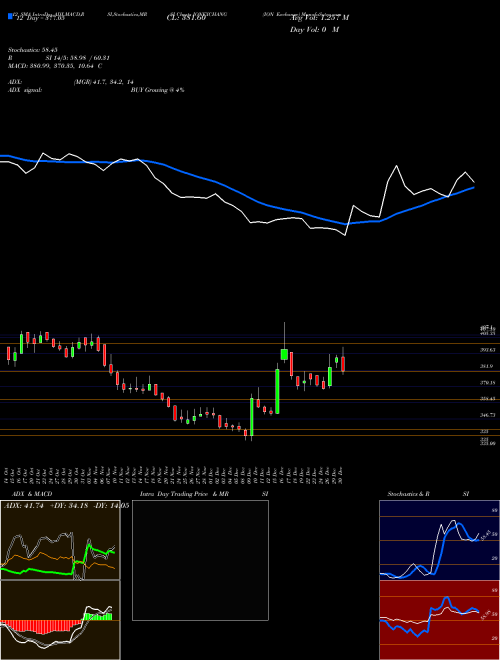Click the last red candlestick on the chart
Image resolution: width=500 pixels, height=660 pixels.
pos(343,363)
